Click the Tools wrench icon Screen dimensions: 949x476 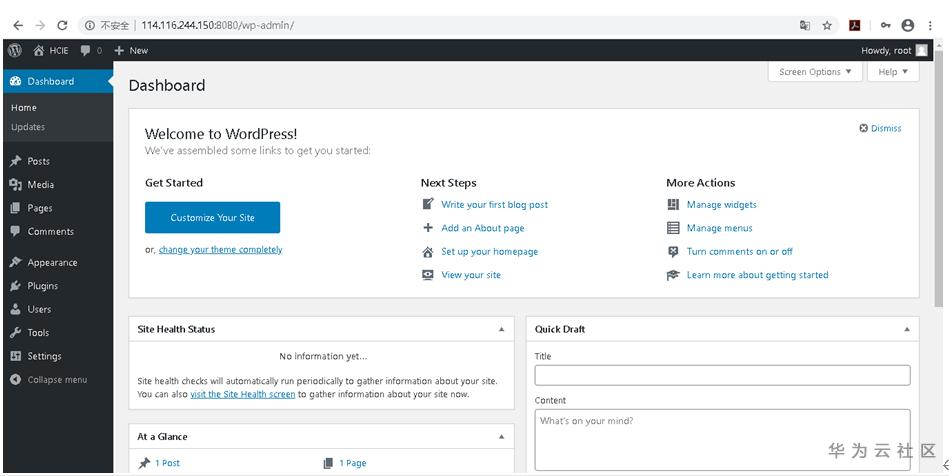click(x=15, y=333)
